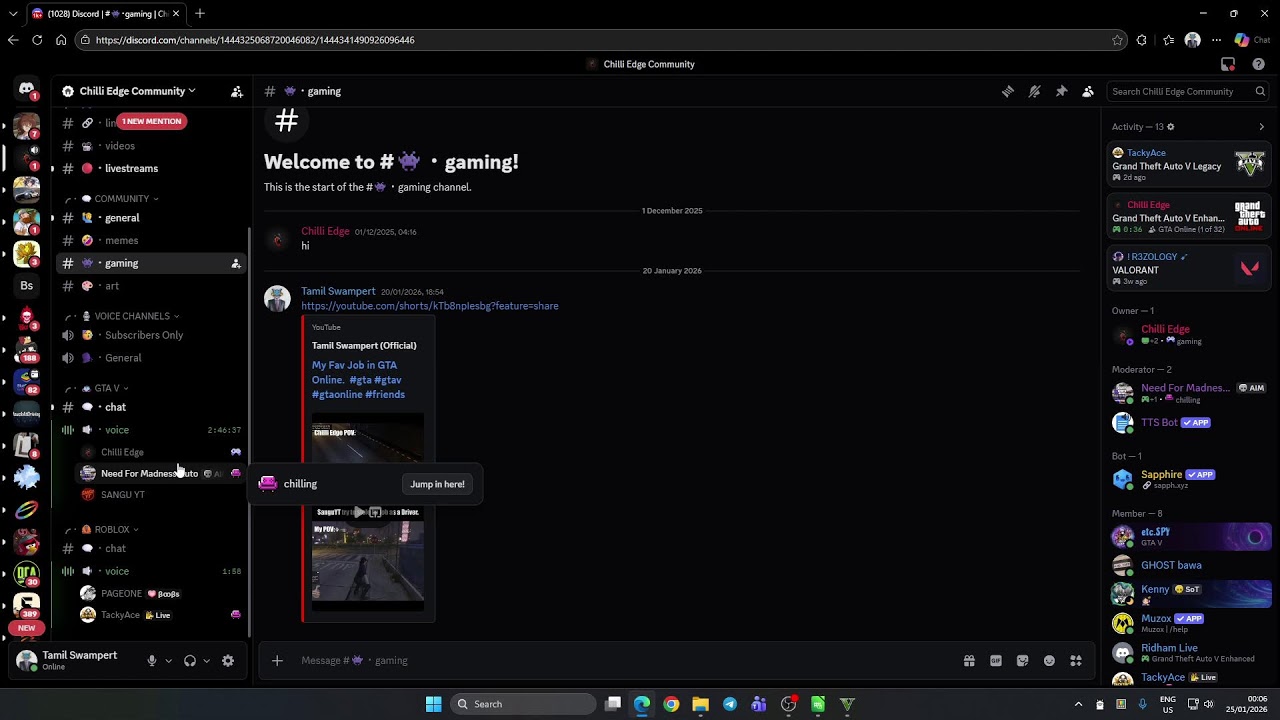Image resolution: width=1280 pixels, height=720 pixels.
Task: Open the Inbox icon in title bar
Action: 1228,64
